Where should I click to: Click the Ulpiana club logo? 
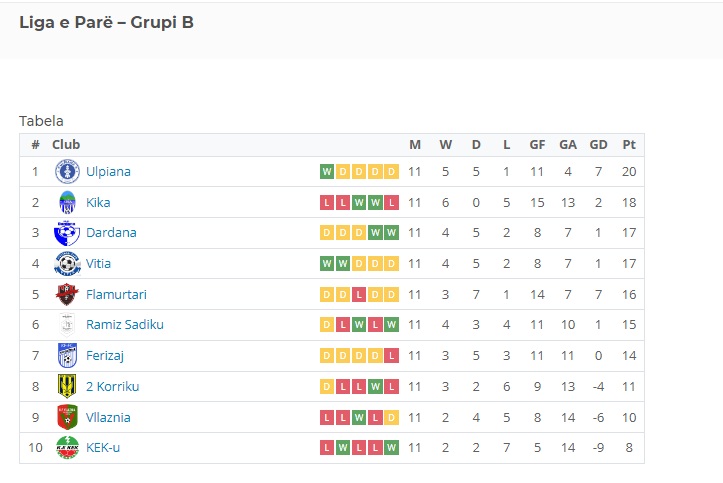click(x=67, y=171)
